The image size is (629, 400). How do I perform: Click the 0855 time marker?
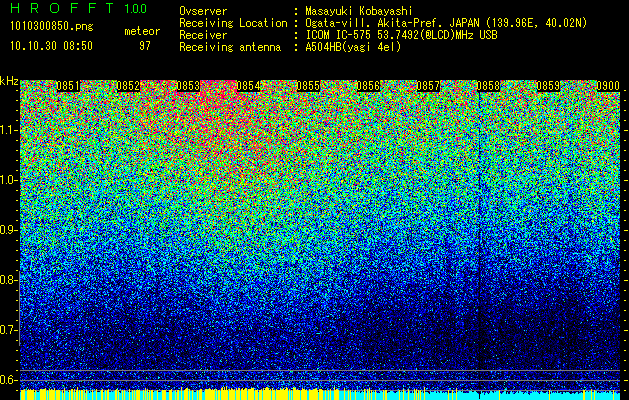308,86
